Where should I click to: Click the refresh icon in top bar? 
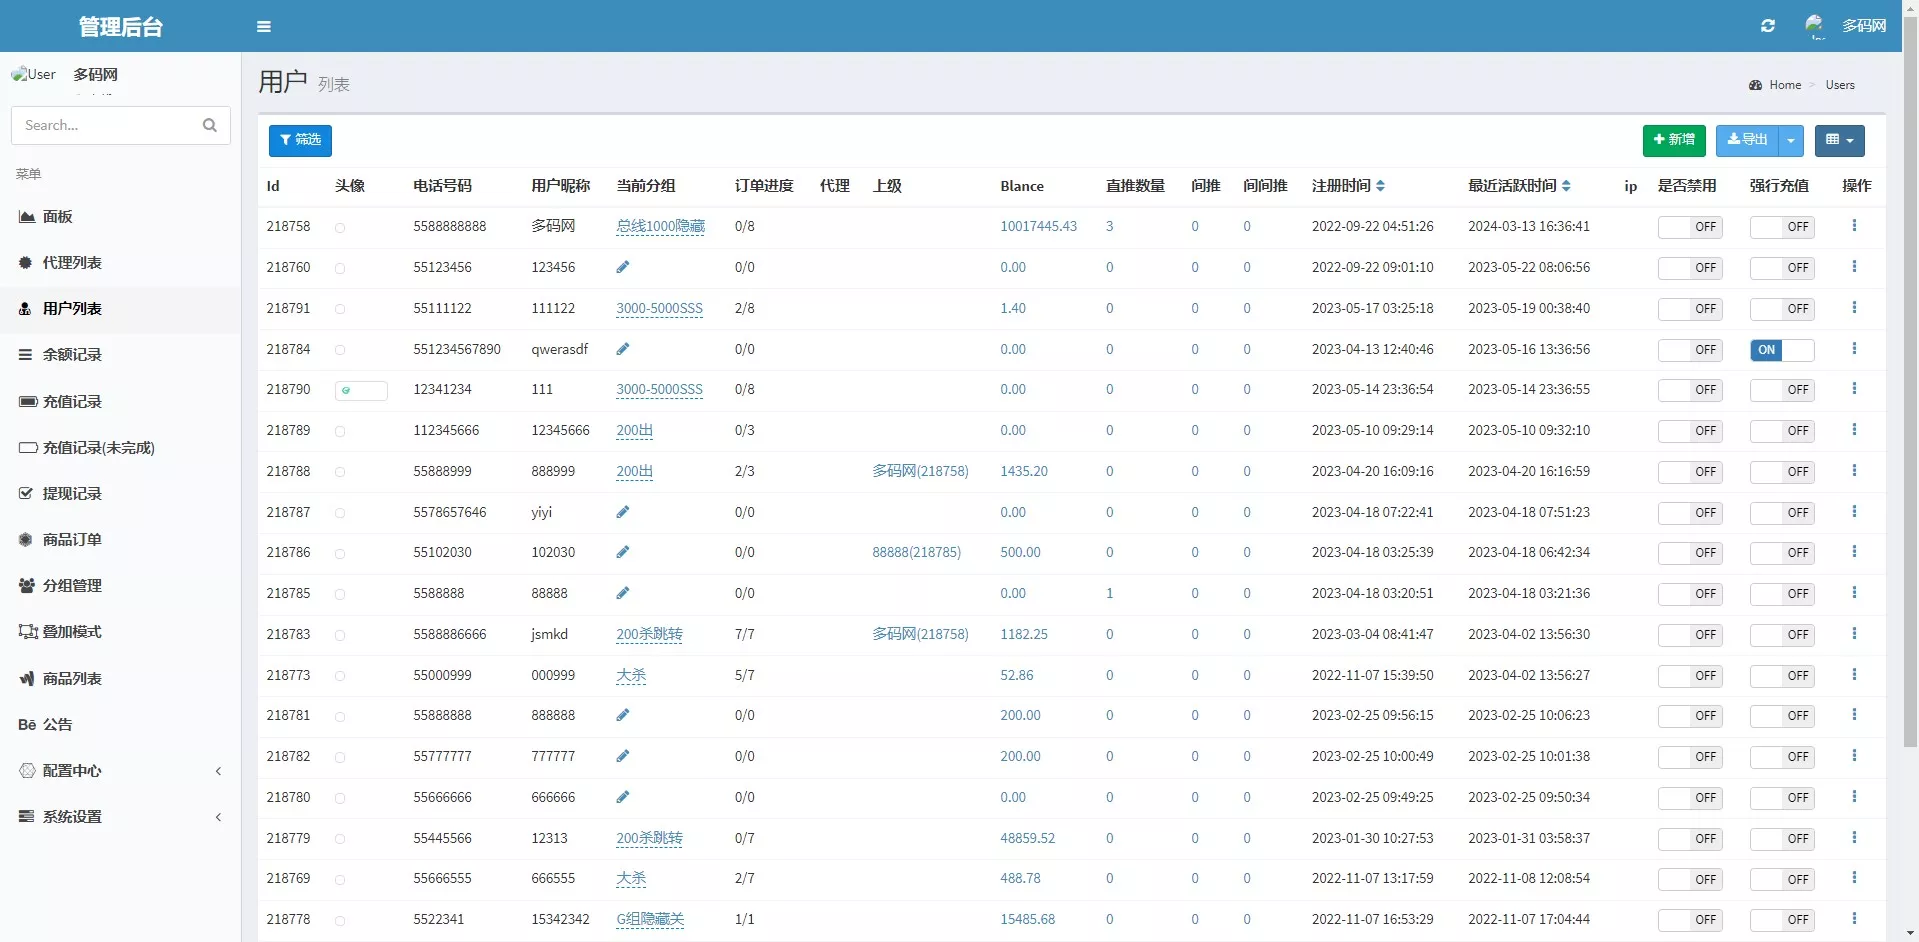tap(1767, 26)
